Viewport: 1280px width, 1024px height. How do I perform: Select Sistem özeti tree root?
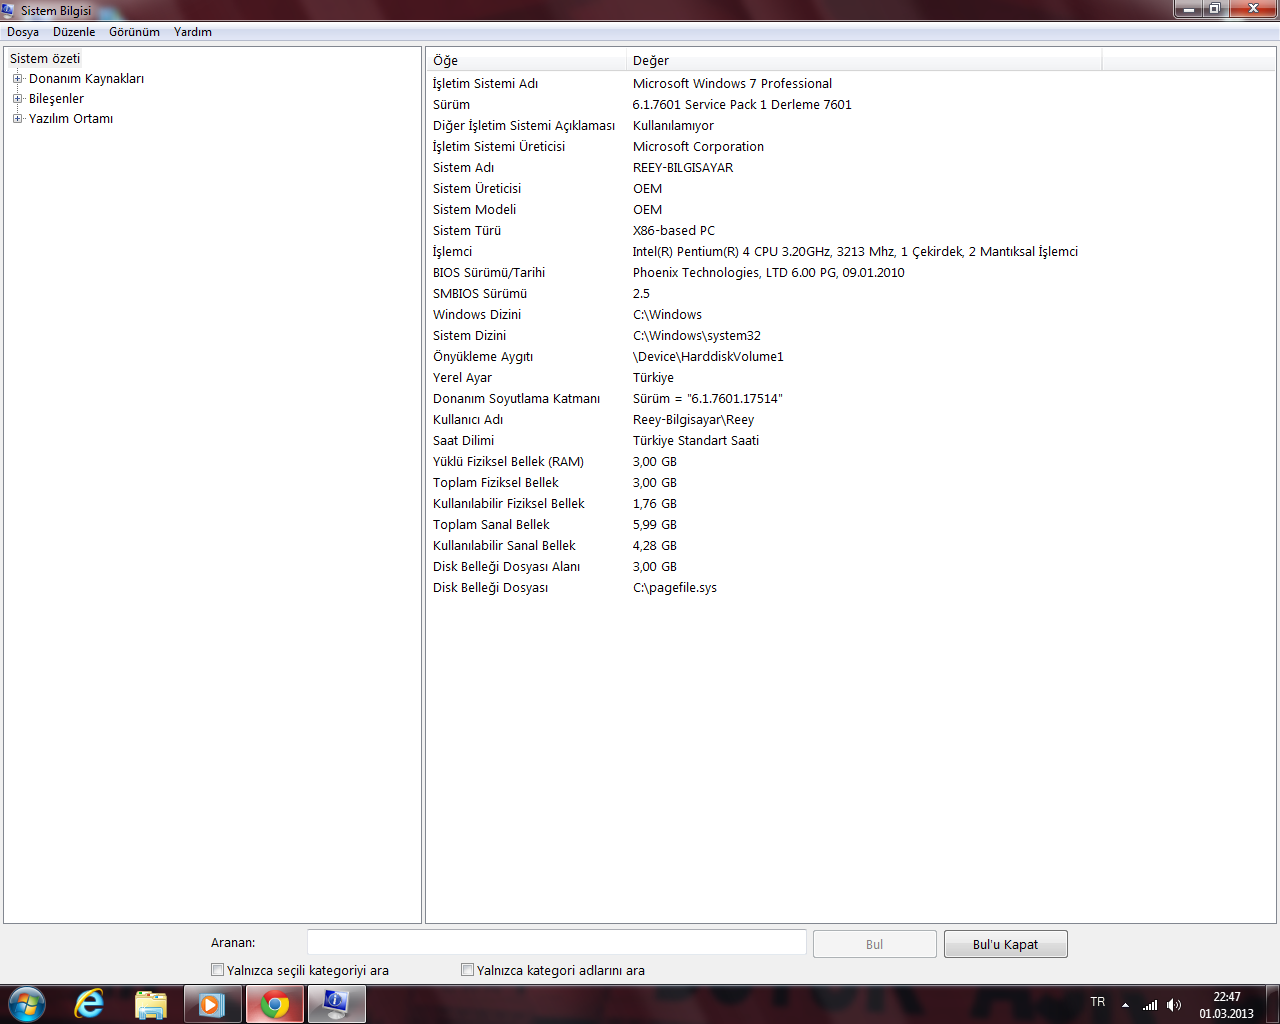click(x=45, y=59)
